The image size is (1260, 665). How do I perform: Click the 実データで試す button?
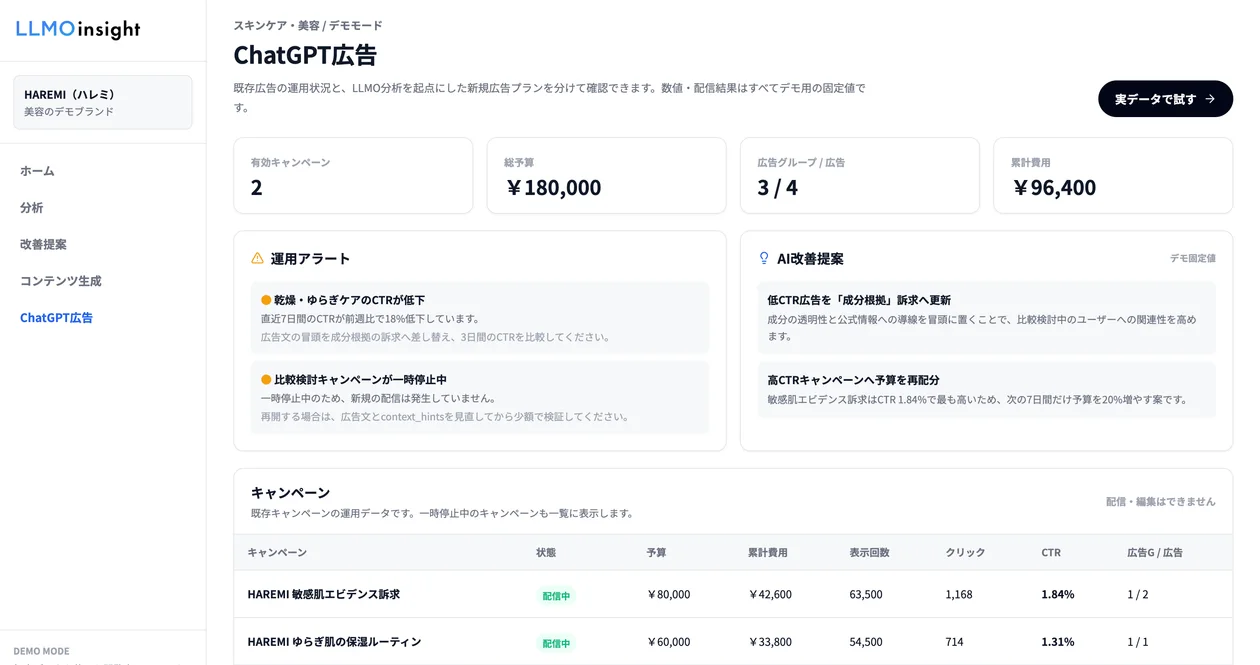coord(1165,99)
